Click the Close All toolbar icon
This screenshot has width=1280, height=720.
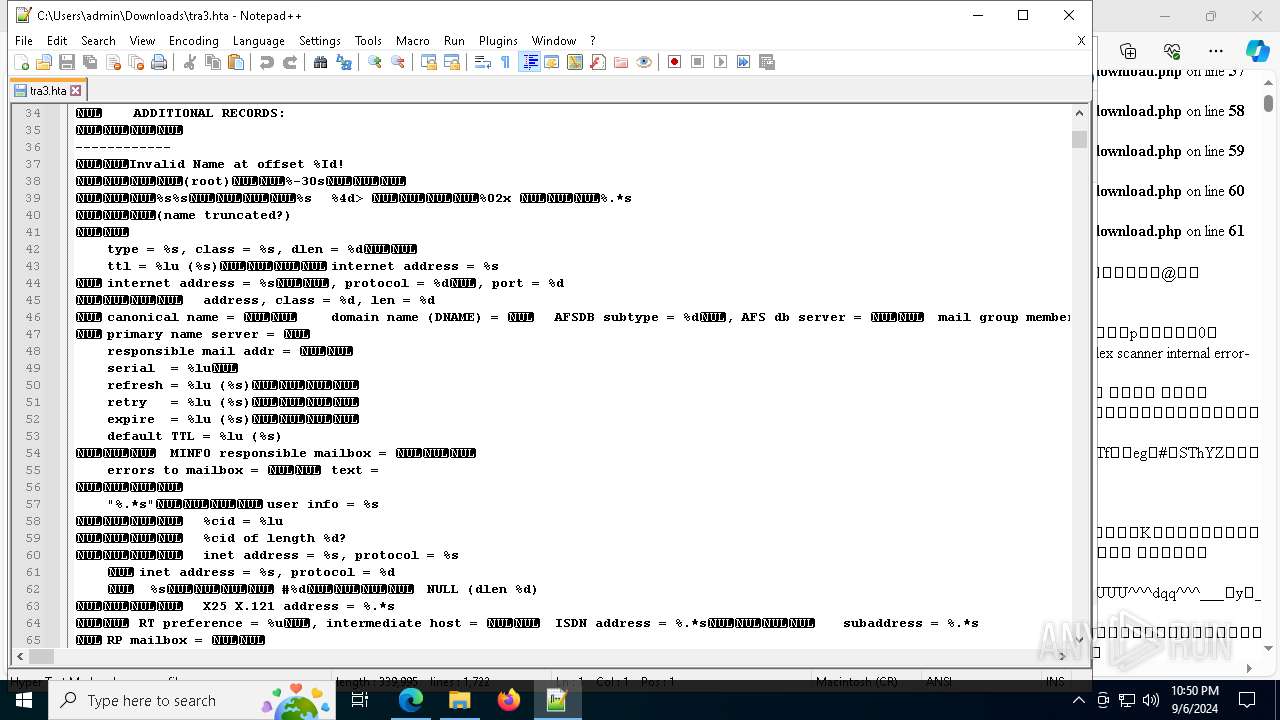136,62
